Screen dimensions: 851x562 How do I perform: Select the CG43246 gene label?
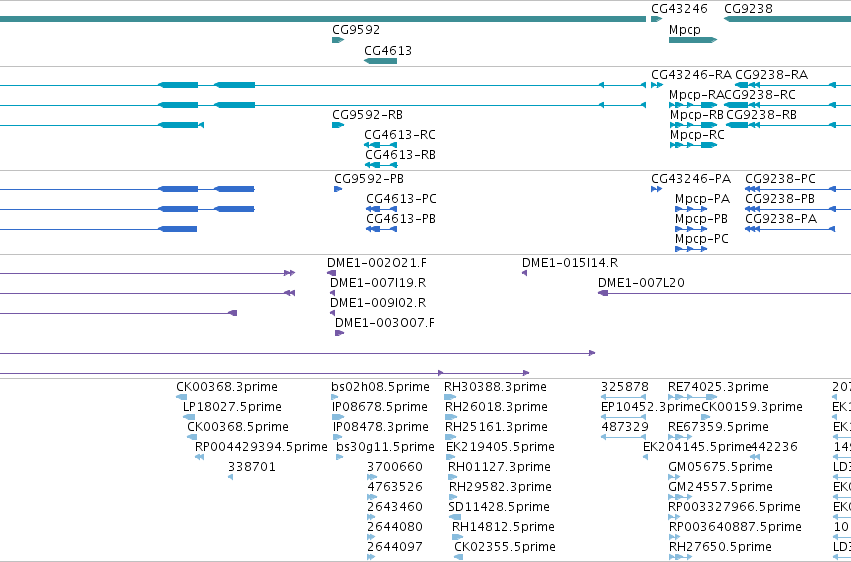(x=679, y=9)
